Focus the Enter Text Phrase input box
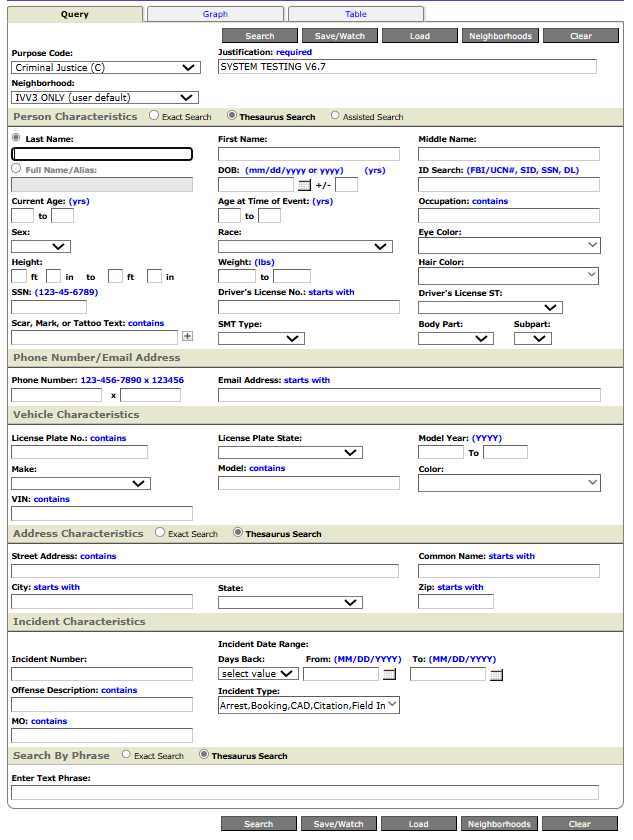Image resolution: width=633 pixels, height=840 pixels. (x=305, y=793)
